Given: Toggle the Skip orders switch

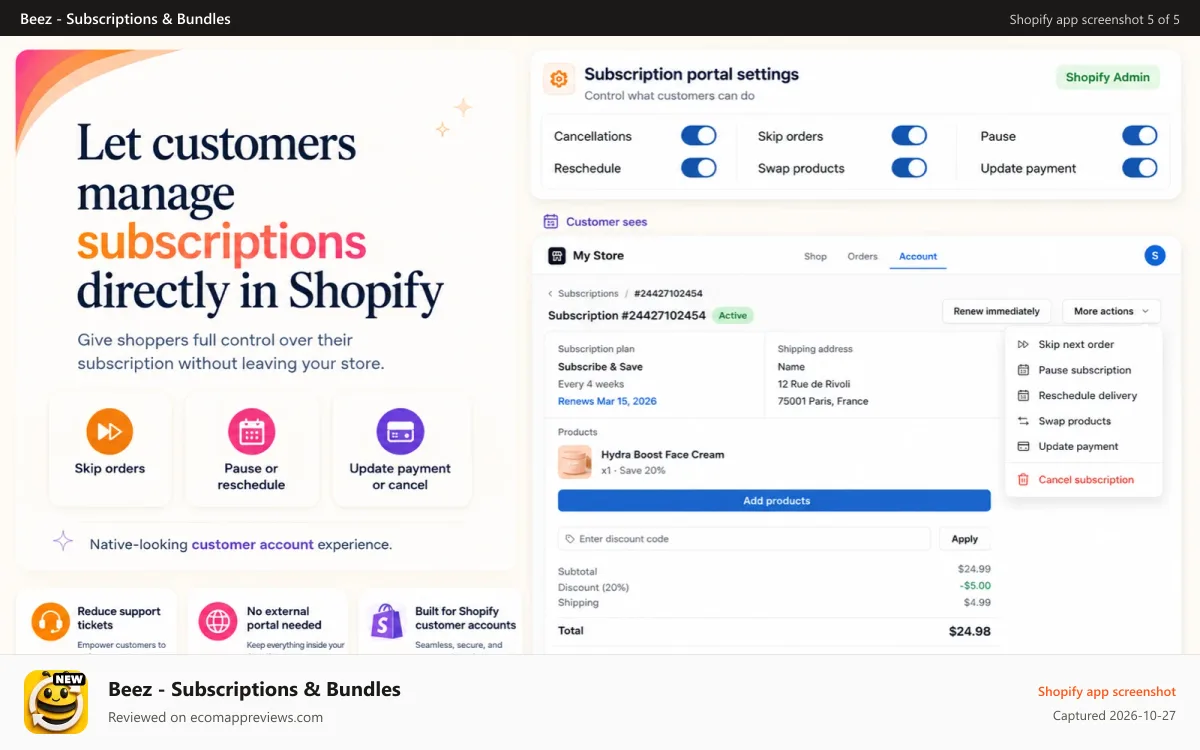Looking at the screenshot, I should click(x=909, y=136).
